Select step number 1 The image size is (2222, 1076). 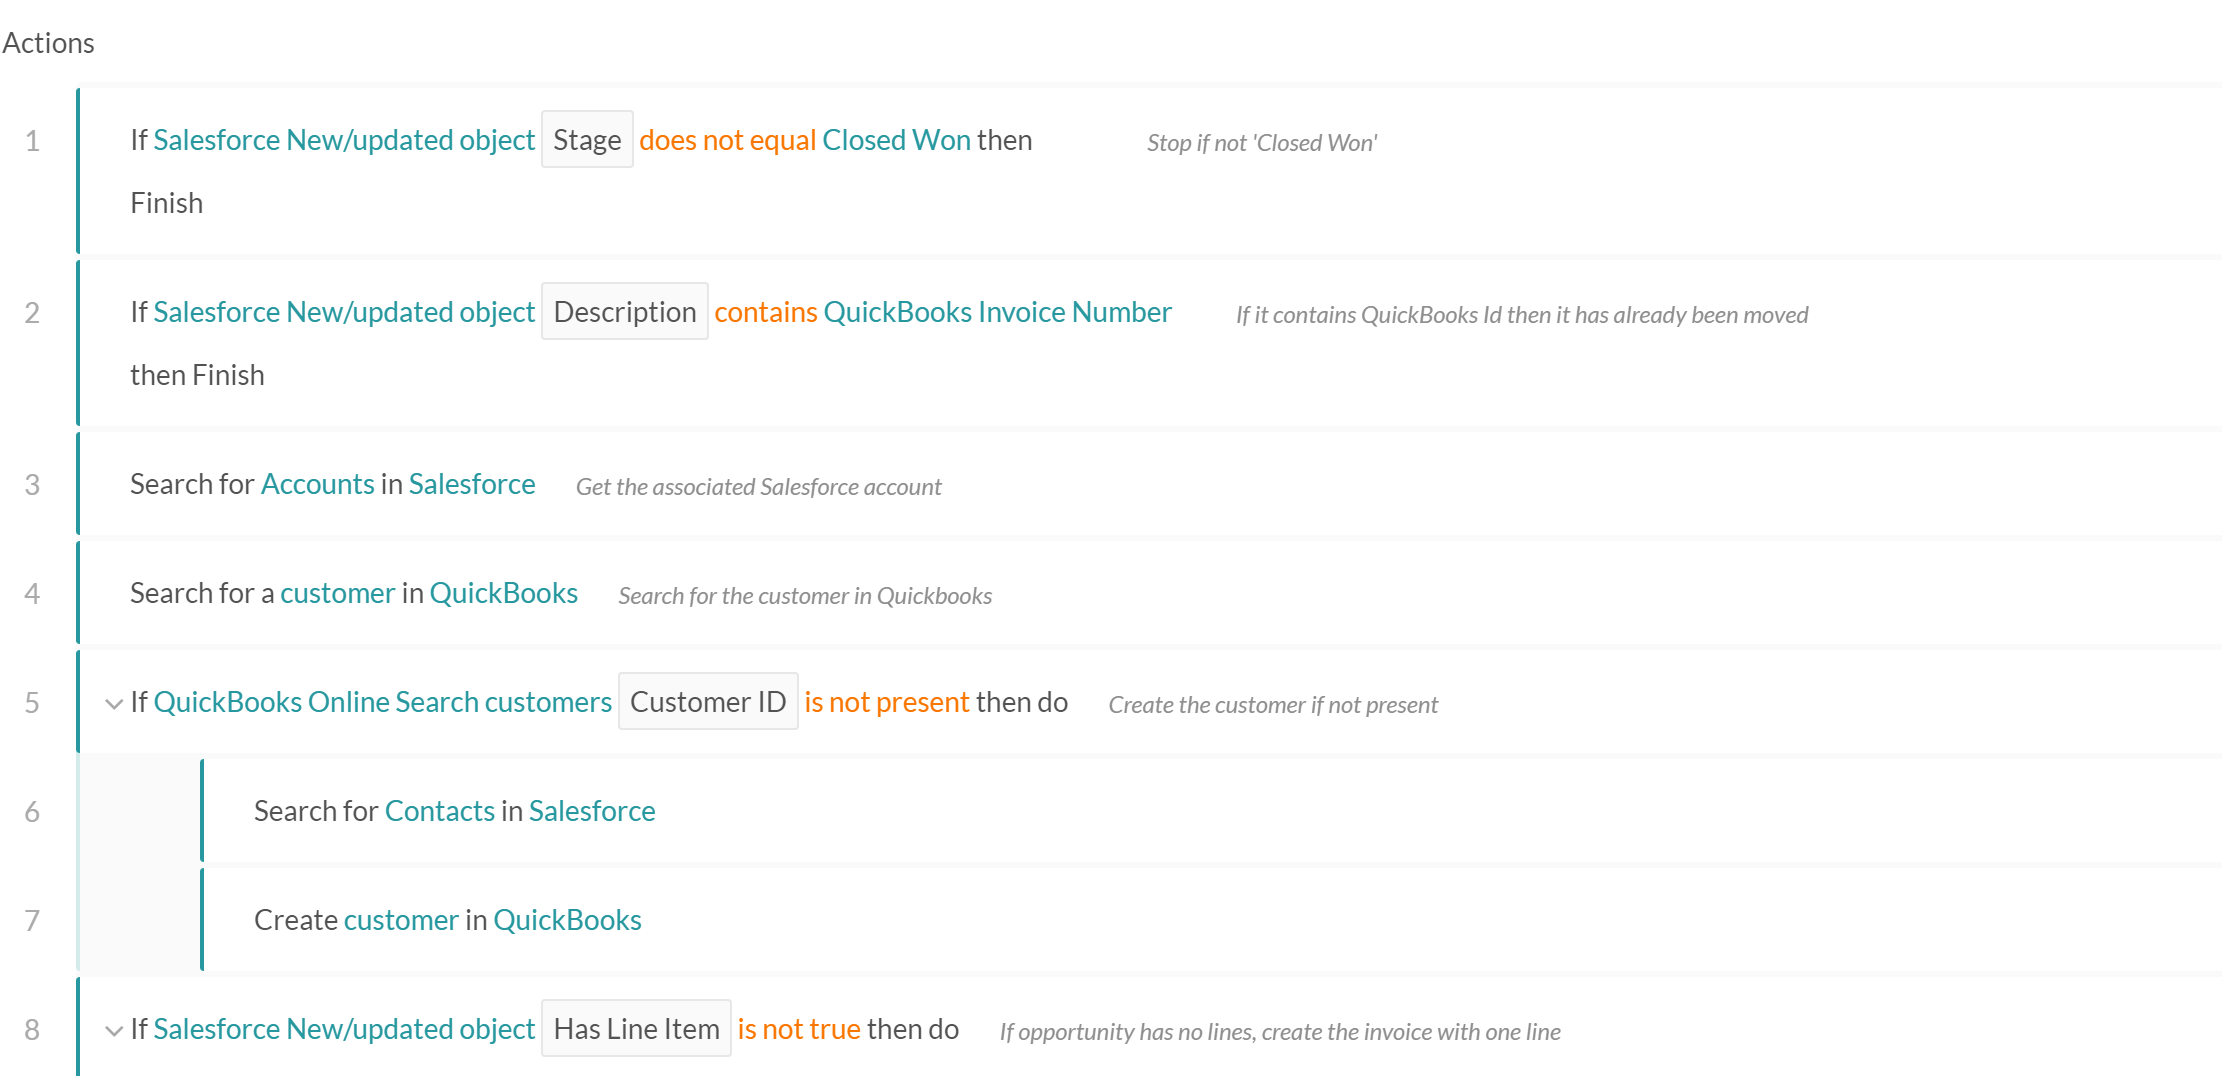click(32, 141)
